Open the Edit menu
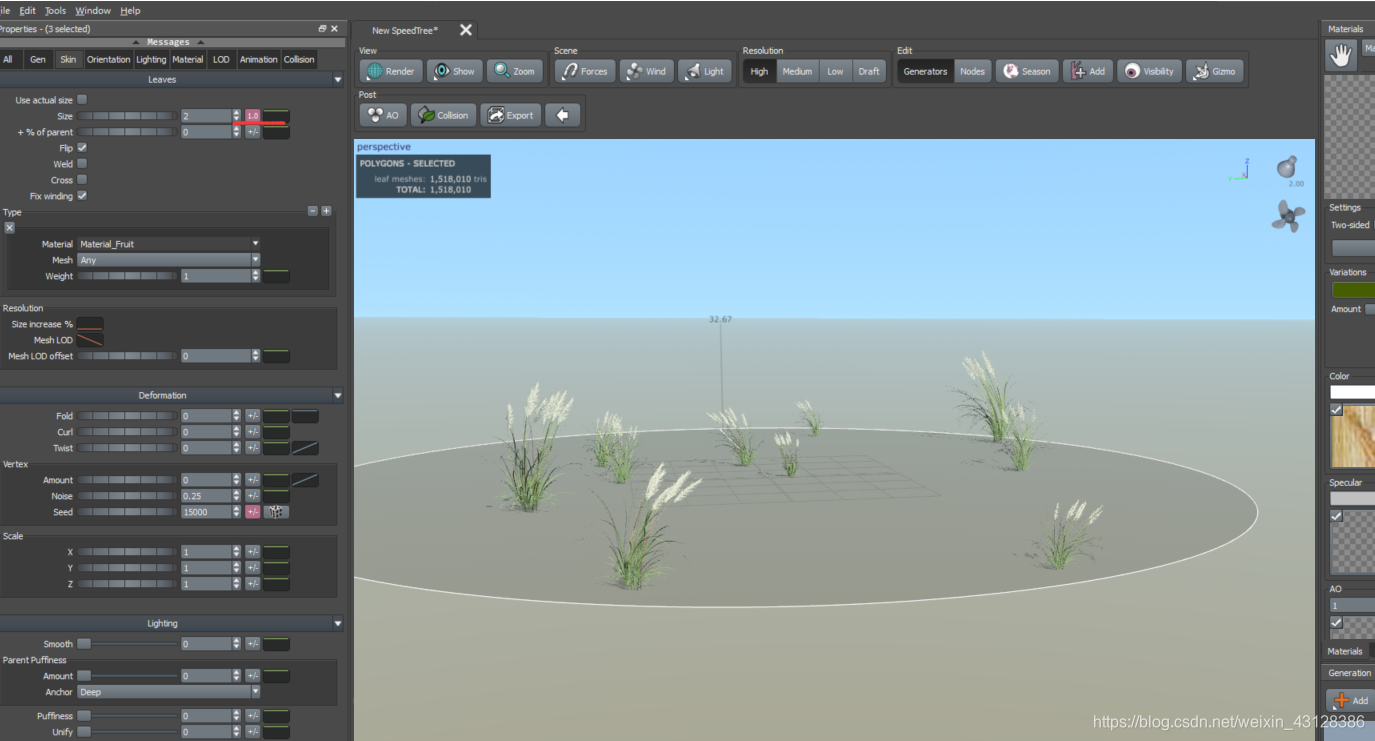Screen dimensions: 1375x741 click(x=27, y=10)
